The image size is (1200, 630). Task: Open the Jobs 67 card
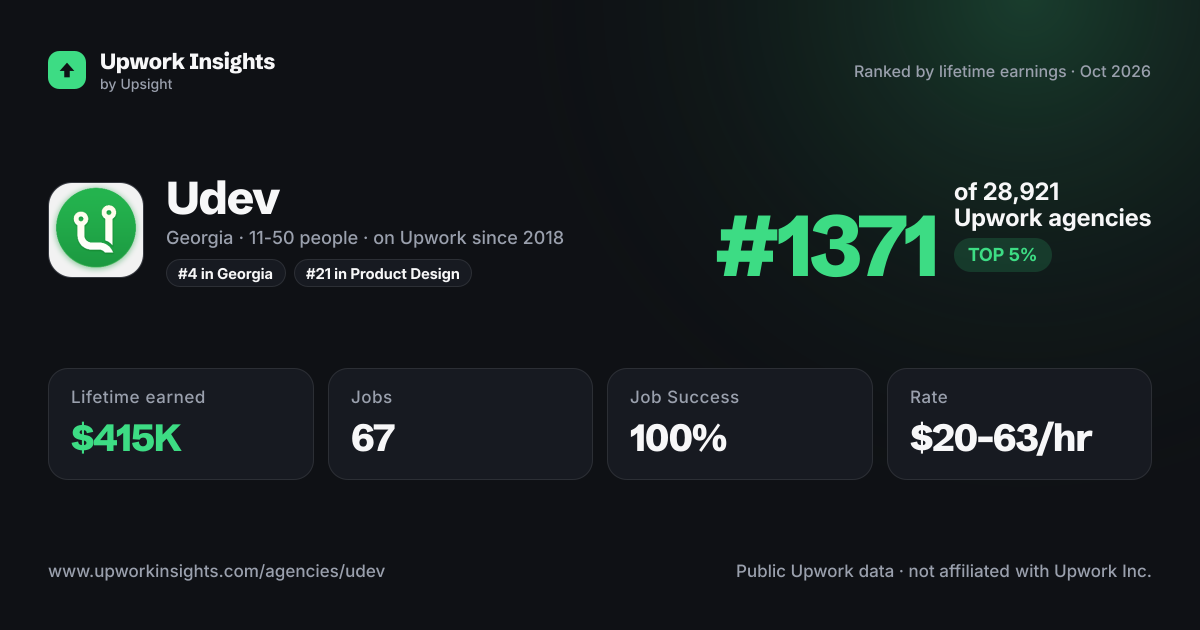pyautogui.click(x=460, y=424)
